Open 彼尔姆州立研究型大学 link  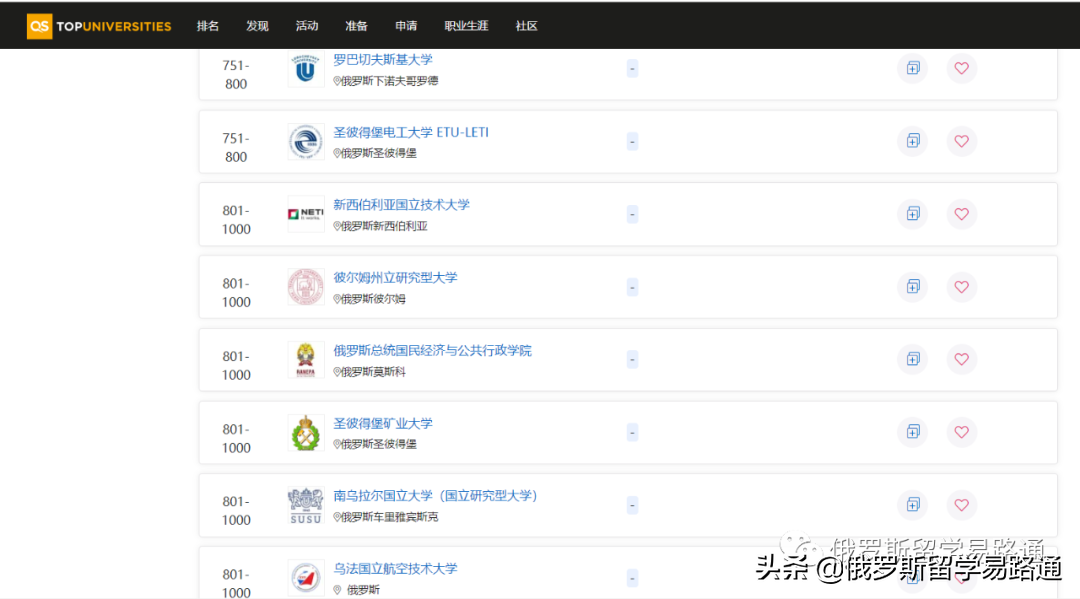[x=395, y=277]
